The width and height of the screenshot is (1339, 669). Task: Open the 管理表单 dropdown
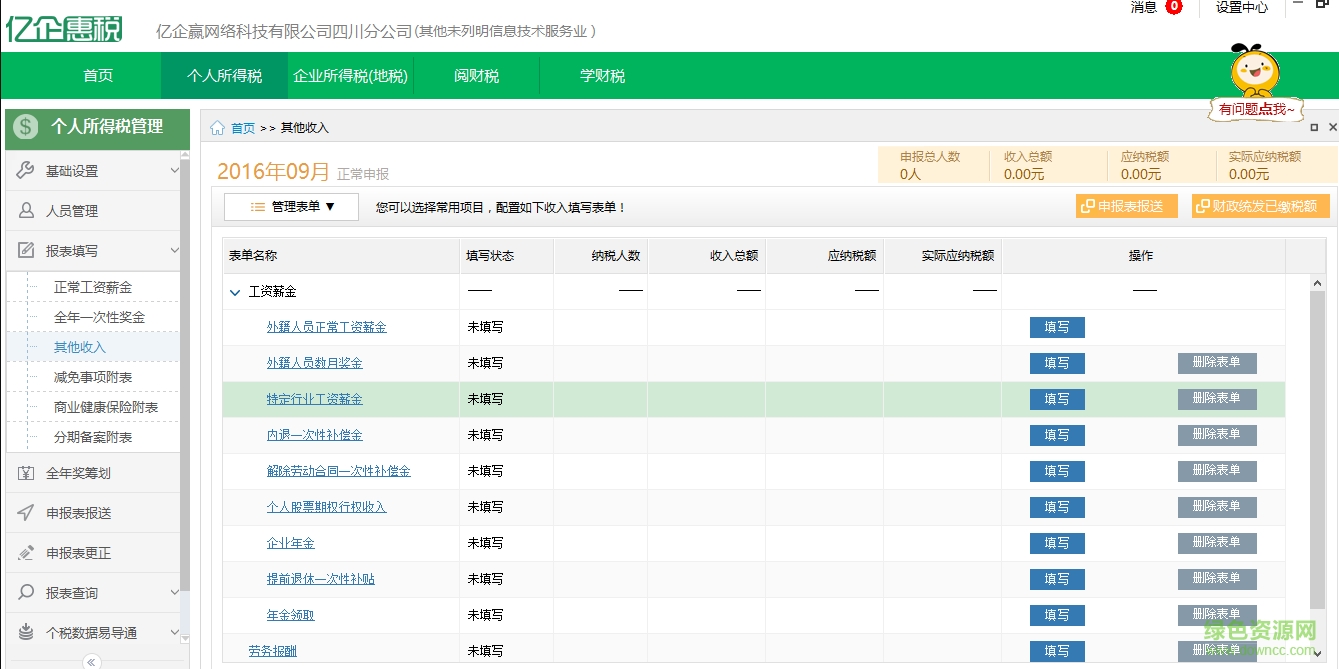tap(292, 207)
